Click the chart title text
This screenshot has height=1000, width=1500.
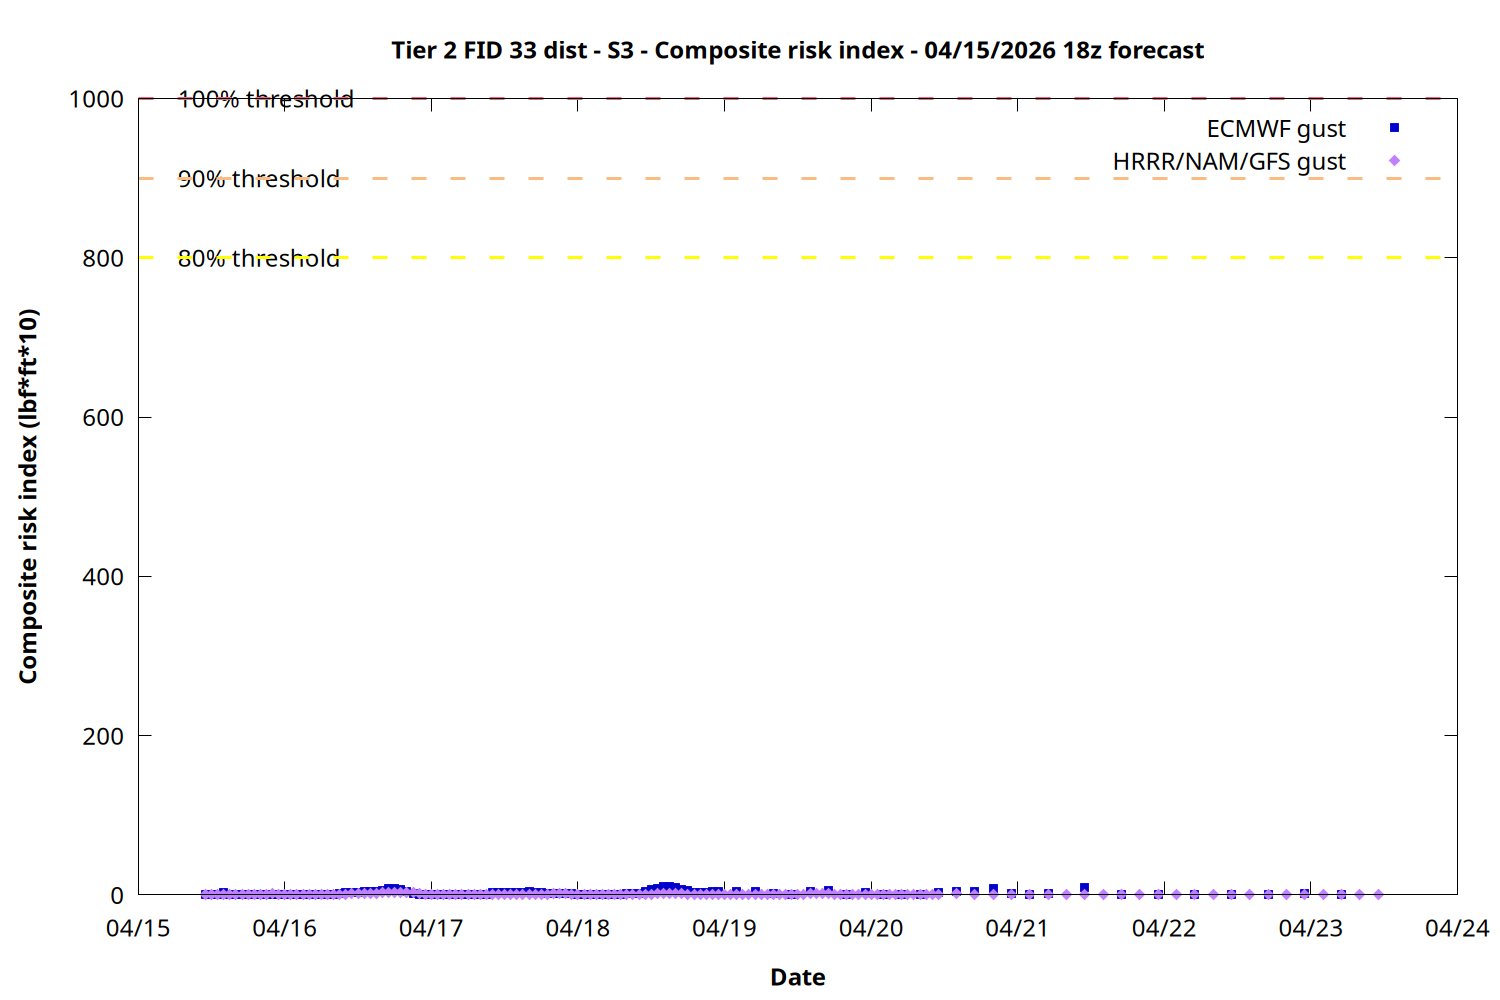click(797, 50)
